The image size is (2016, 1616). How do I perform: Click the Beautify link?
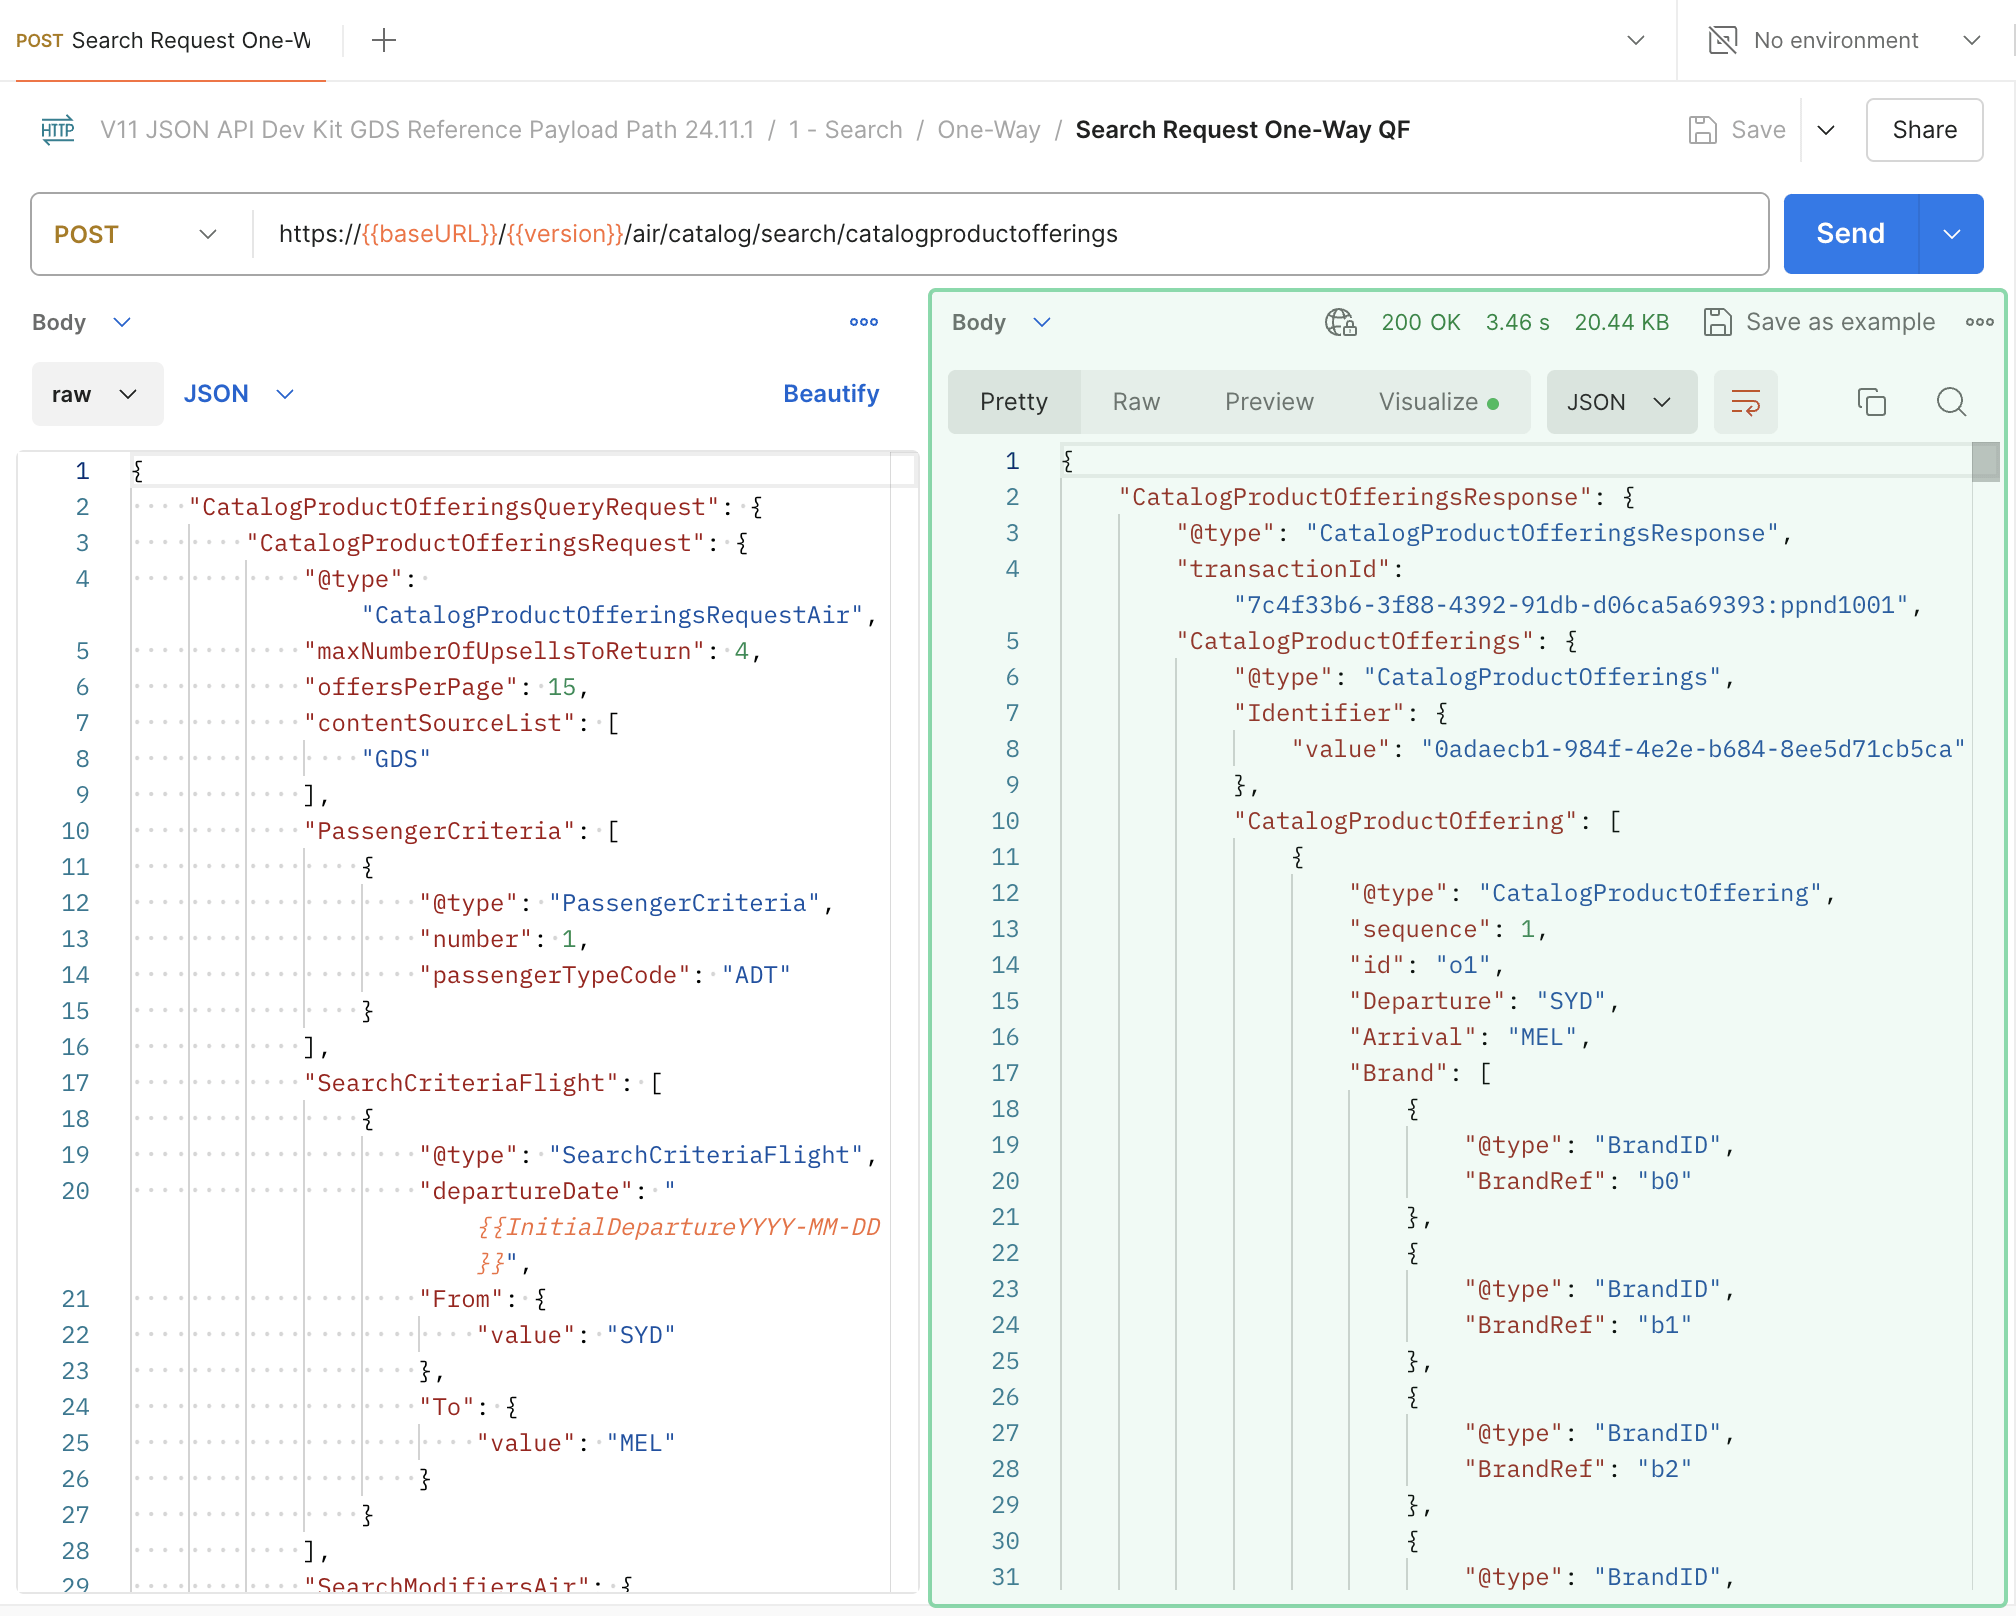point(831,394)
